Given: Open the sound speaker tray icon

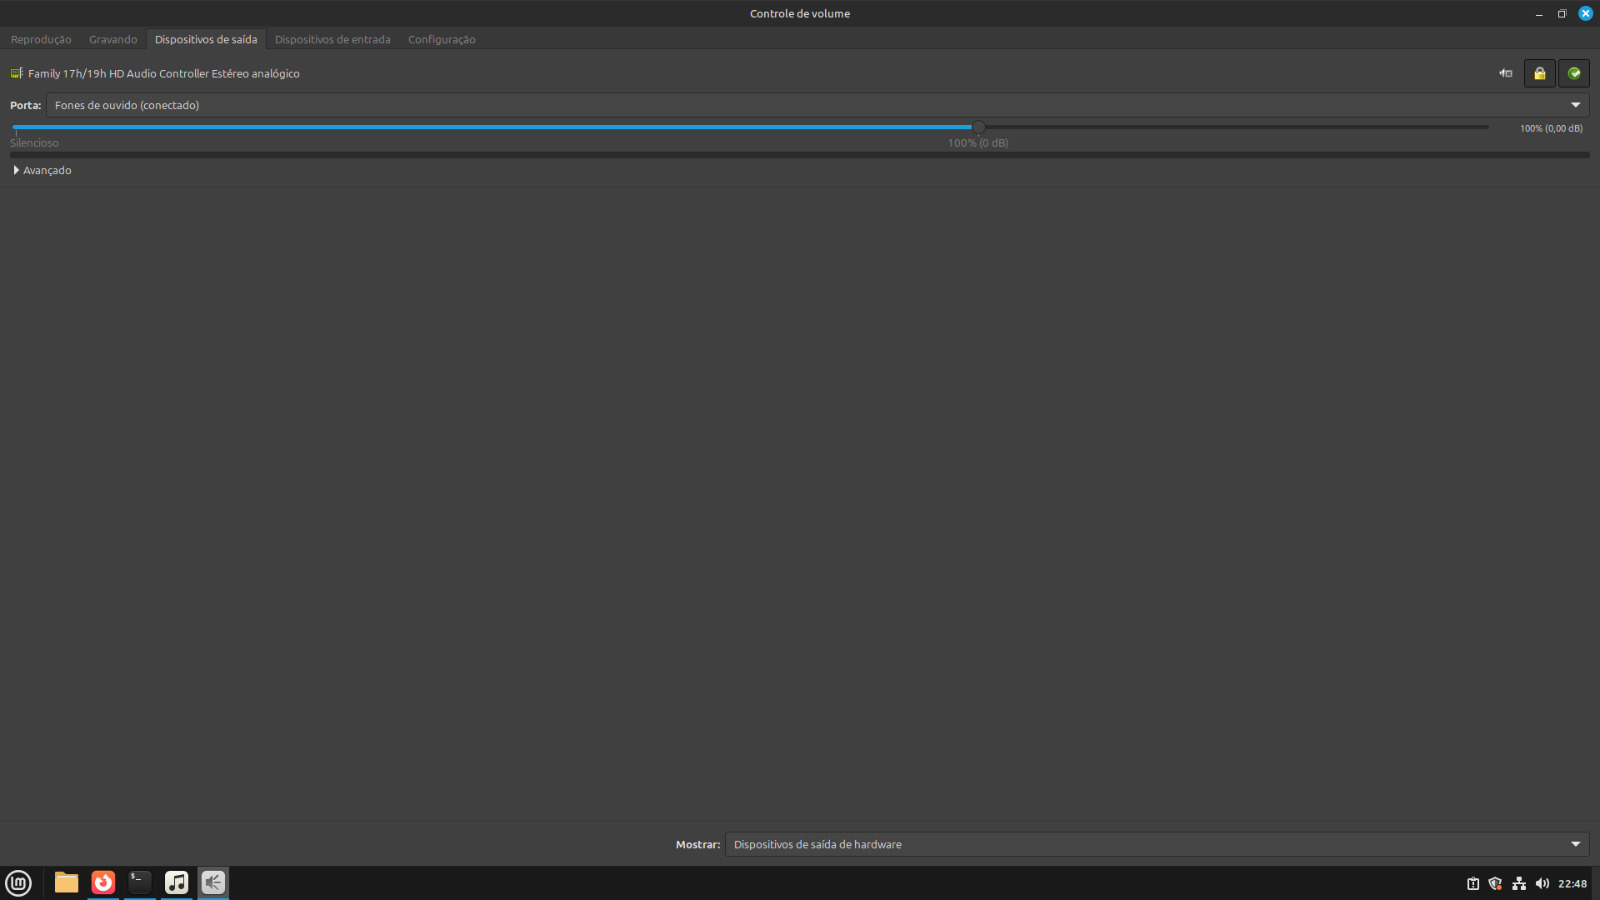Looking at the screenshot, I should [1542, 883].
